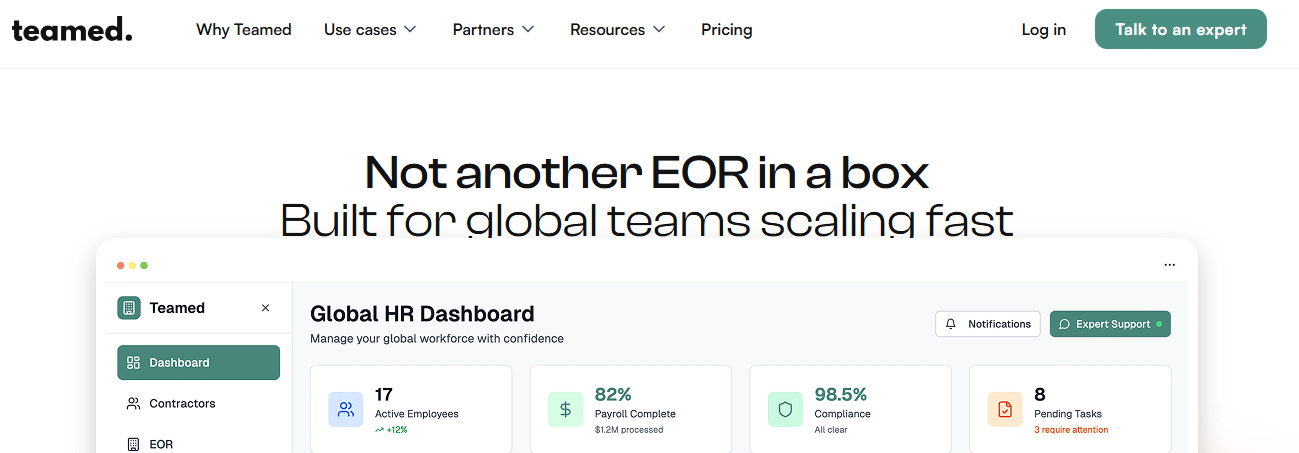
Task: Expand the Use cases menu
Action: pos(370,30)
